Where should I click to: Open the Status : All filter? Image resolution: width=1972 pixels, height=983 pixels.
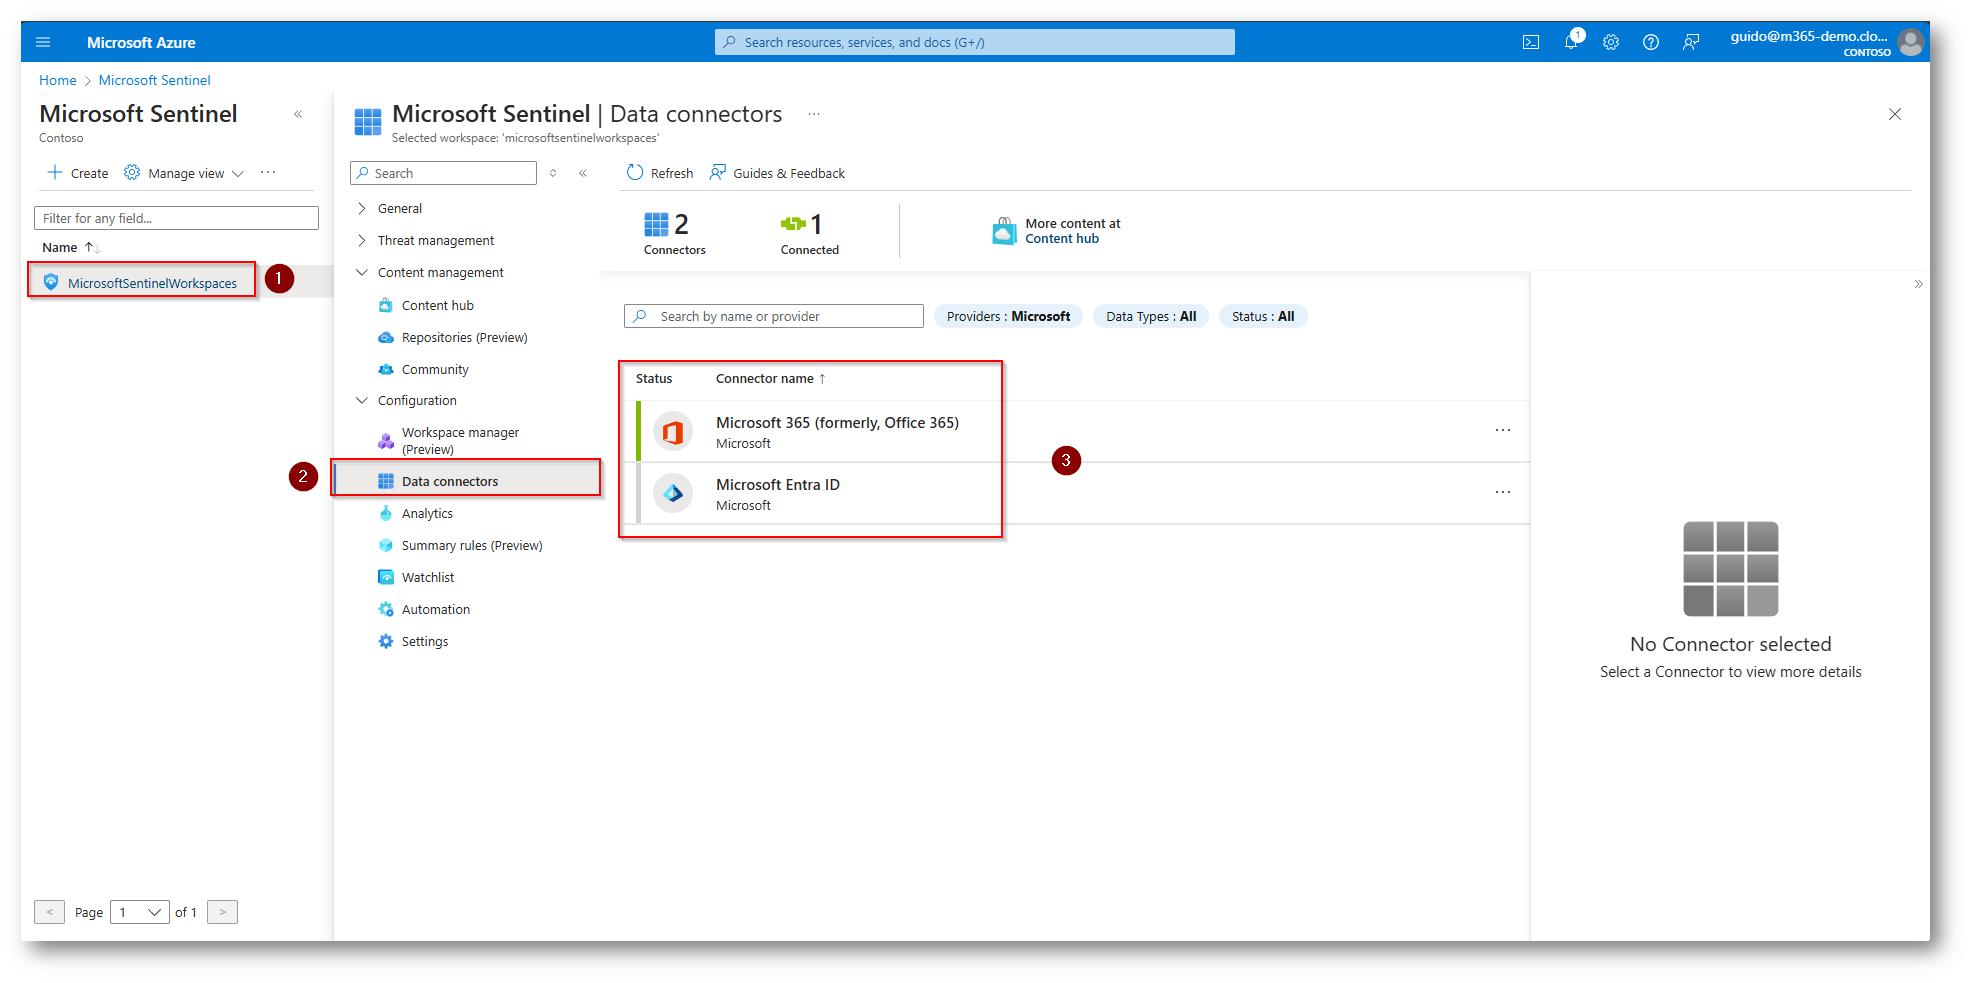(x=1263, y=316)
